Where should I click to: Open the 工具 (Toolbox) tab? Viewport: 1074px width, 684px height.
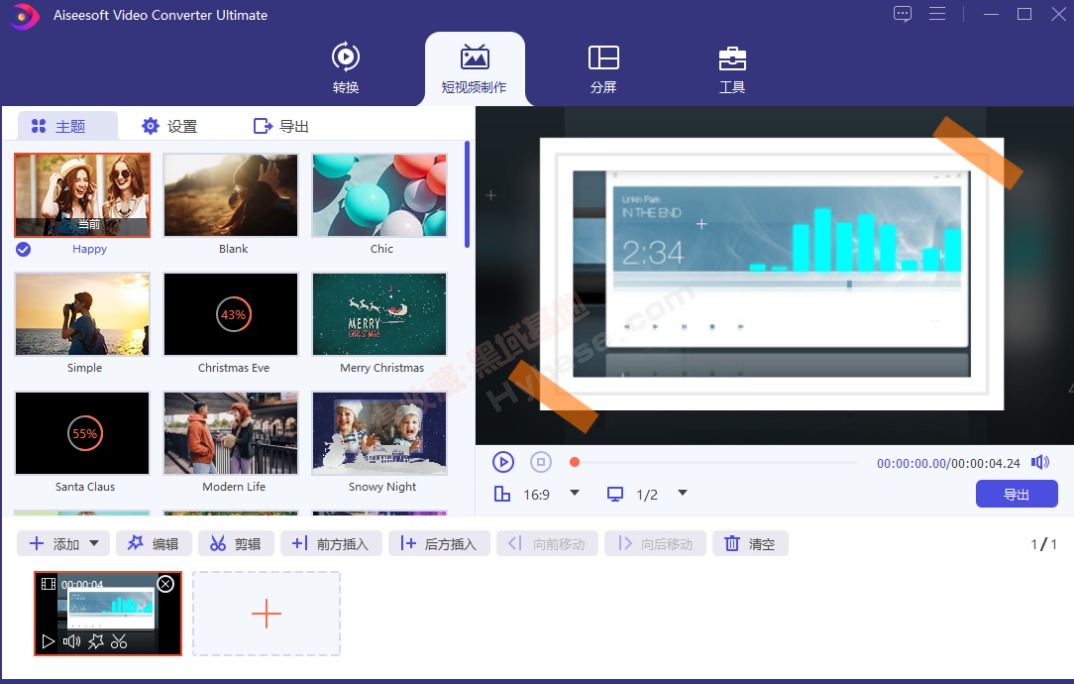(732, 68)
